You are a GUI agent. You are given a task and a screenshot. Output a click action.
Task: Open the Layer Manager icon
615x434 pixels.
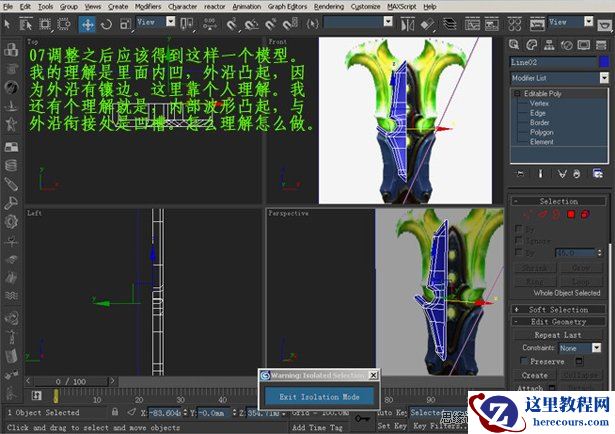(x=449, y=25)
